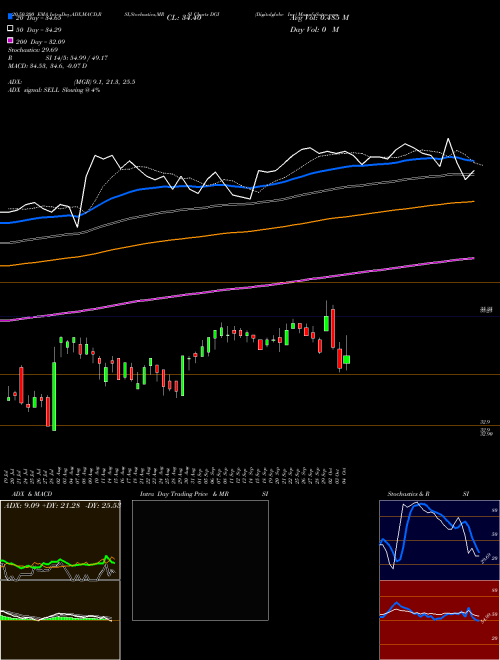Click the magenta 200 Day legend swatch

coord(10,41)
